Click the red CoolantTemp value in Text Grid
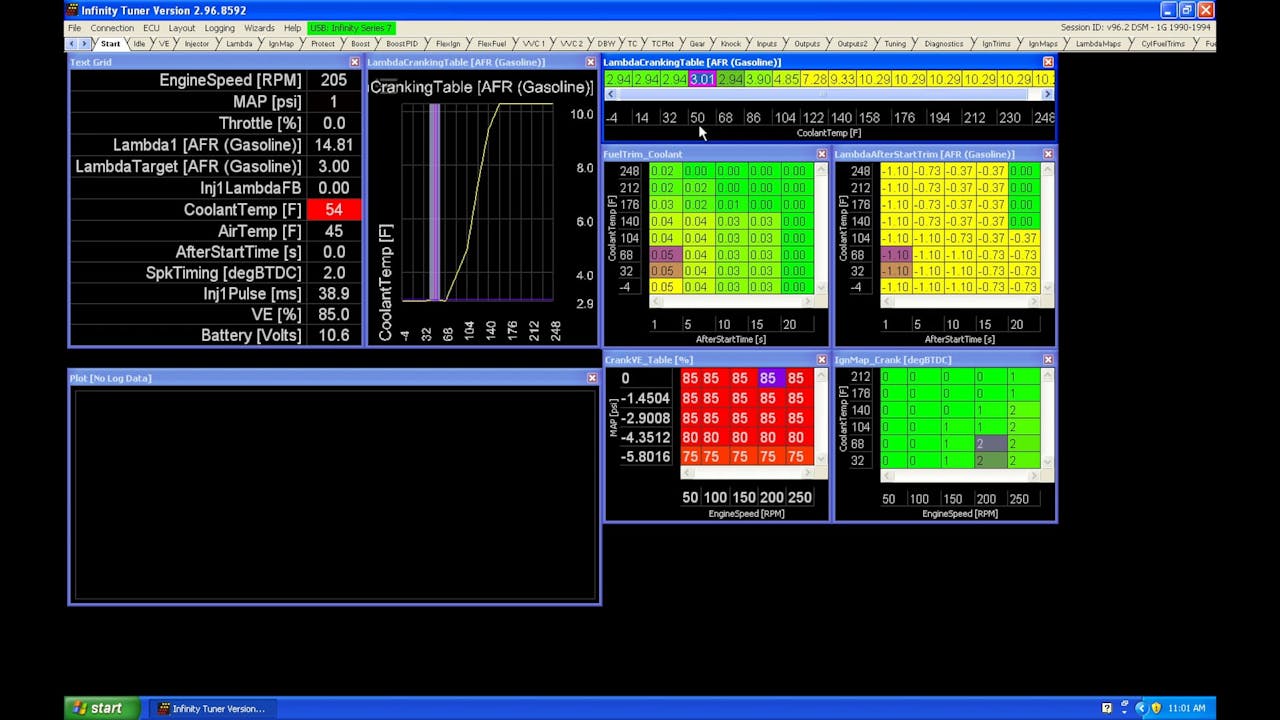Viewport: 1280px width, 720px height. [336, 209]
